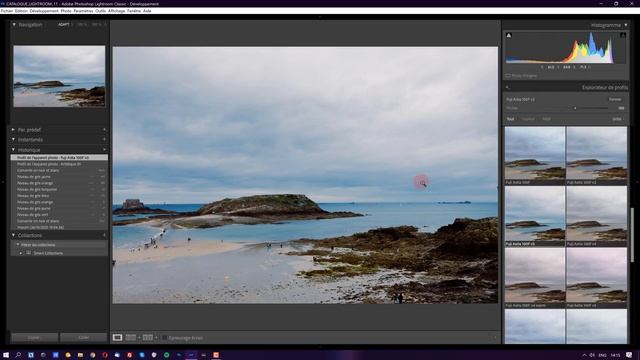Go back from Explorateur de profils arrow
This screenshot has width=640, height=360.
point(507,87)
